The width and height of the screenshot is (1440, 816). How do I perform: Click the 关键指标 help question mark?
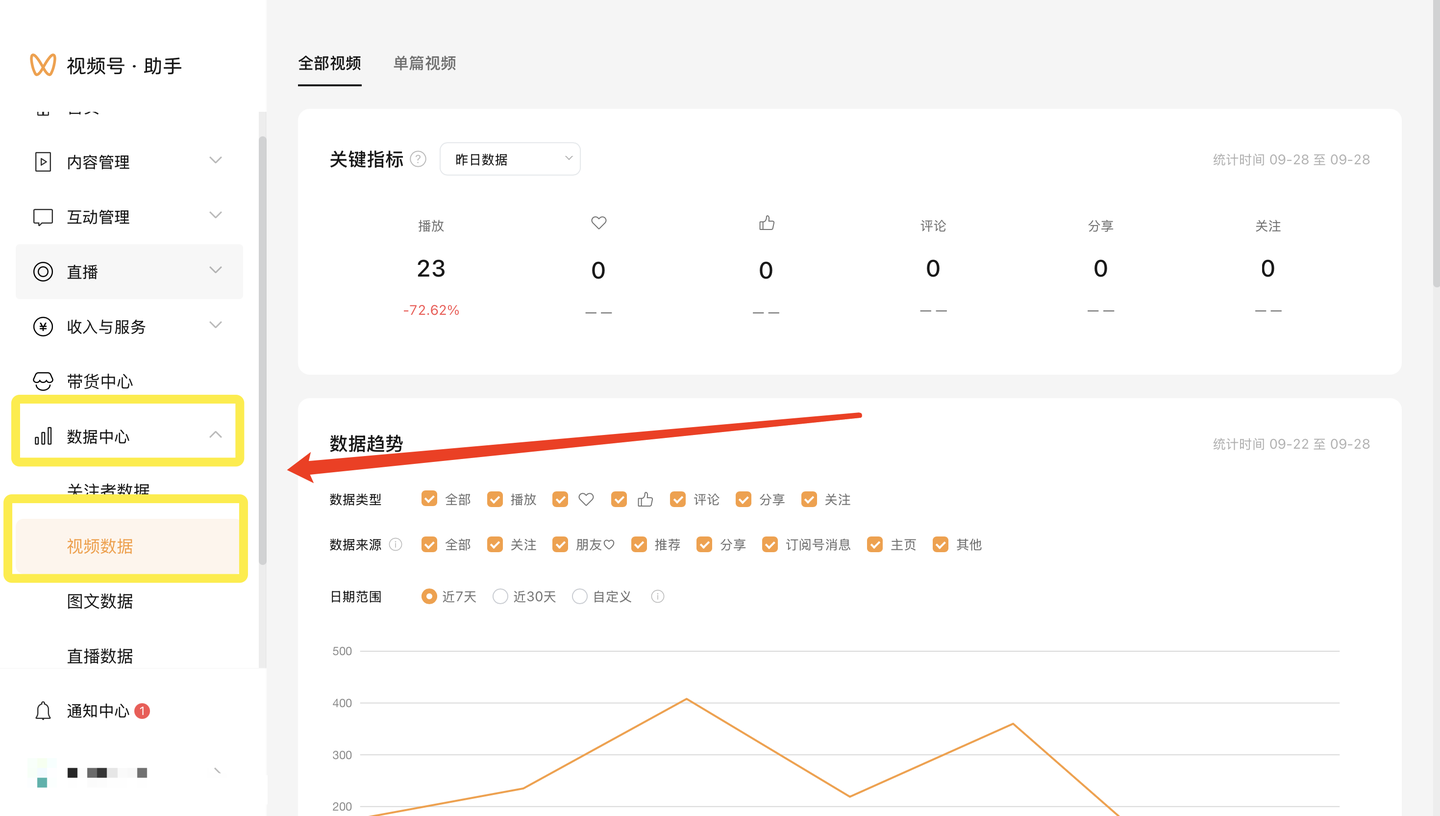417,158
